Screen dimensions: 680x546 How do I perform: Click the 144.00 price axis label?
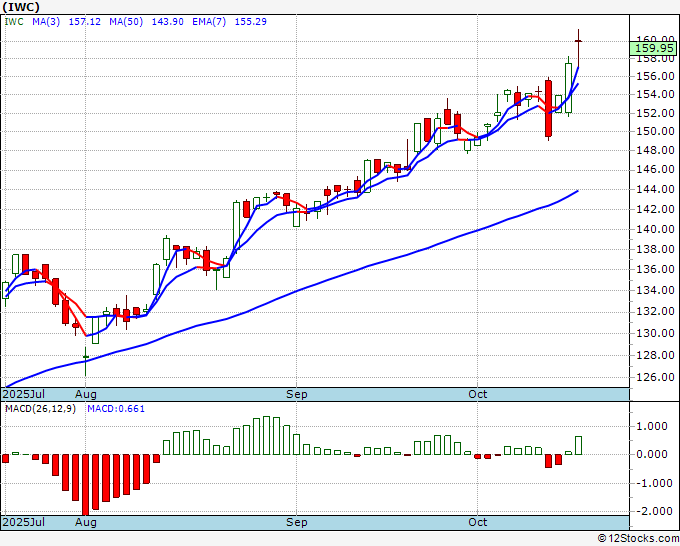click(655, 189)
